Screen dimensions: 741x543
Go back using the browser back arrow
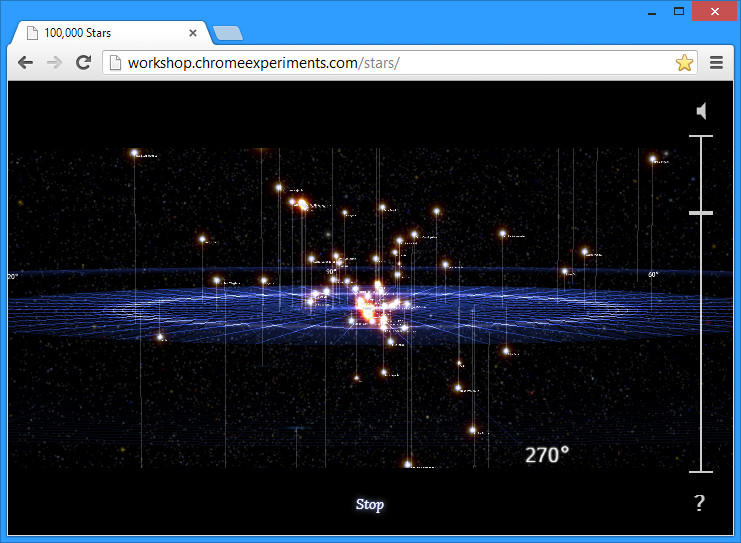26,63
